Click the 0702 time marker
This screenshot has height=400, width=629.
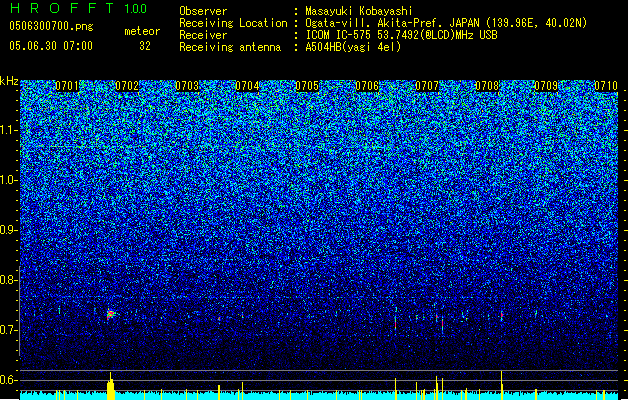[x=127, y=86]
